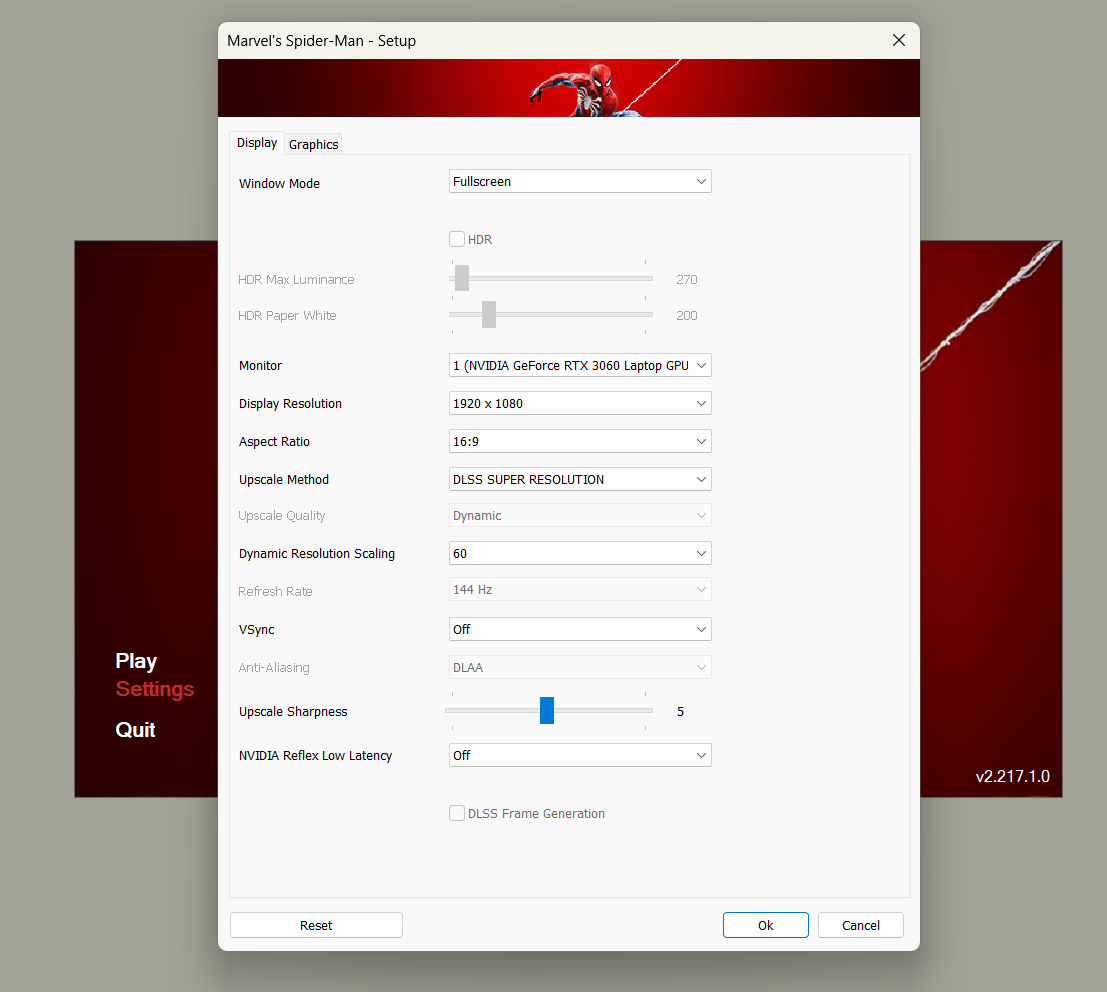
Task: Click the HDR Paper White value 200
Action: click(x=686, y=316)
